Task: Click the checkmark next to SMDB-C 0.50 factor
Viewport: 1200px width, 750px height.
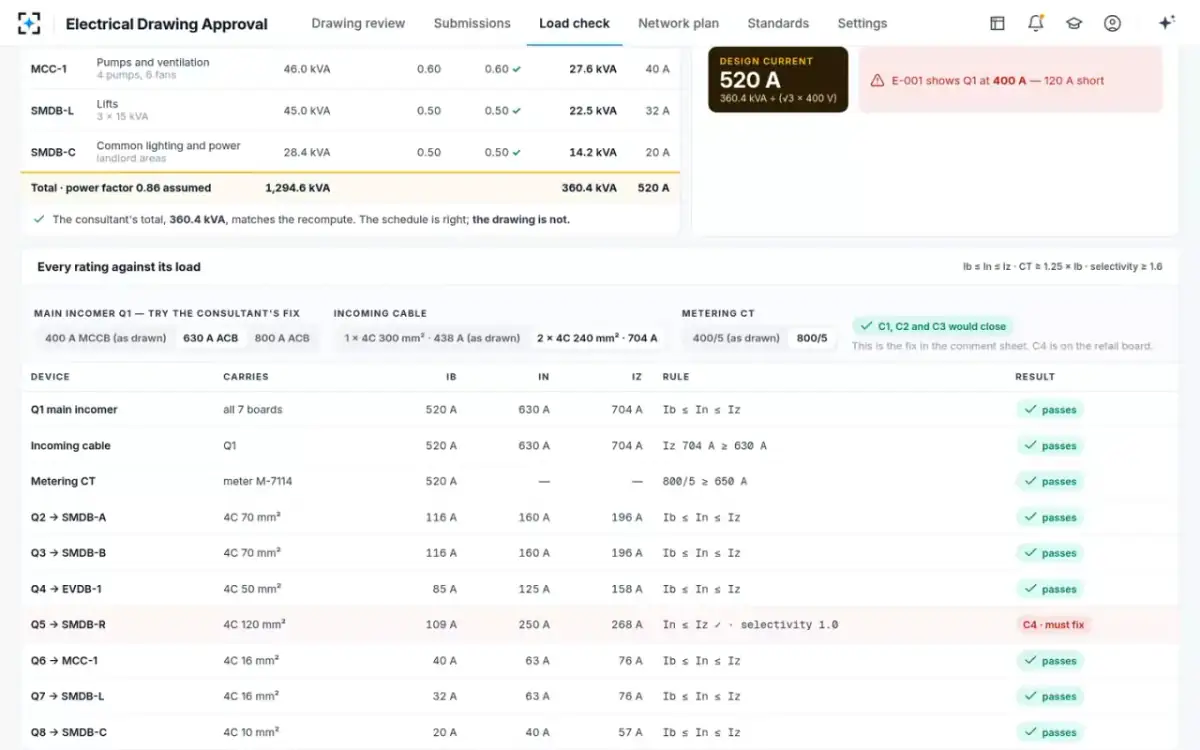Action: (517, 153)
